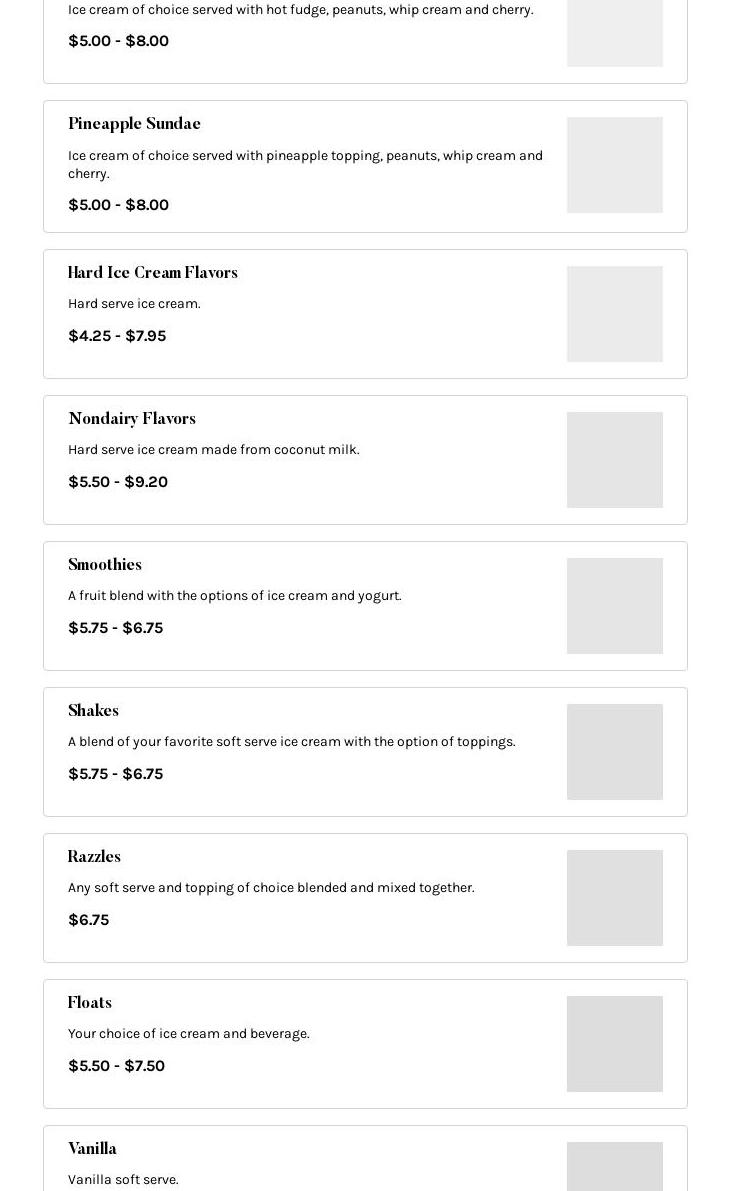
Task: Open the Floats menu item title
Action: [x=90, y=1003]
